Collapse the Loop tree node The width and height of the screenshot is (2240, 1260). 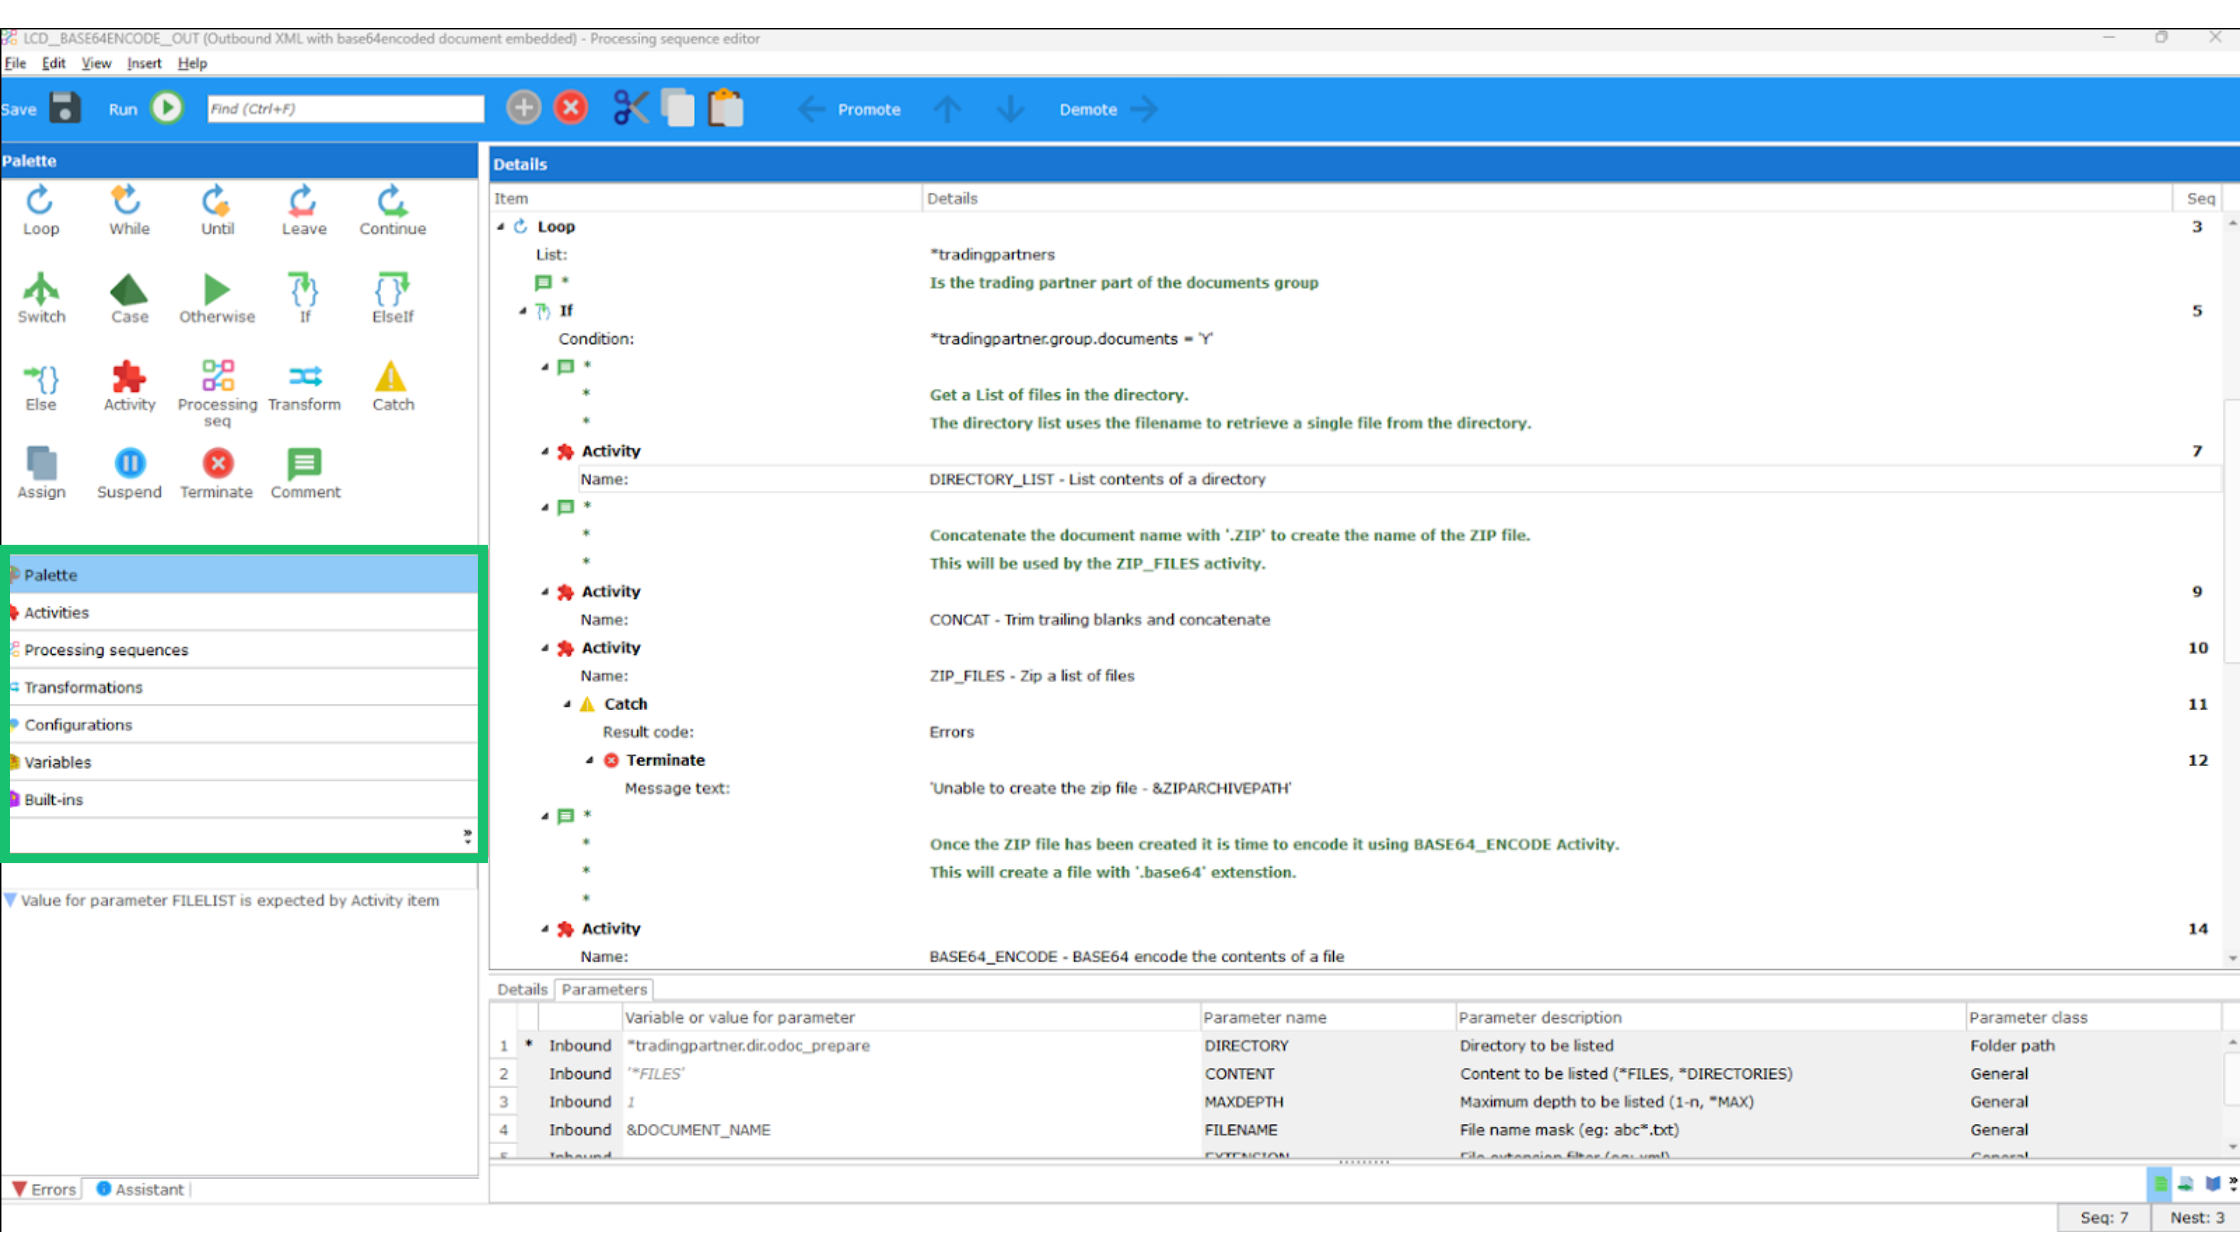pyautogui.click(x=501, y=227)
